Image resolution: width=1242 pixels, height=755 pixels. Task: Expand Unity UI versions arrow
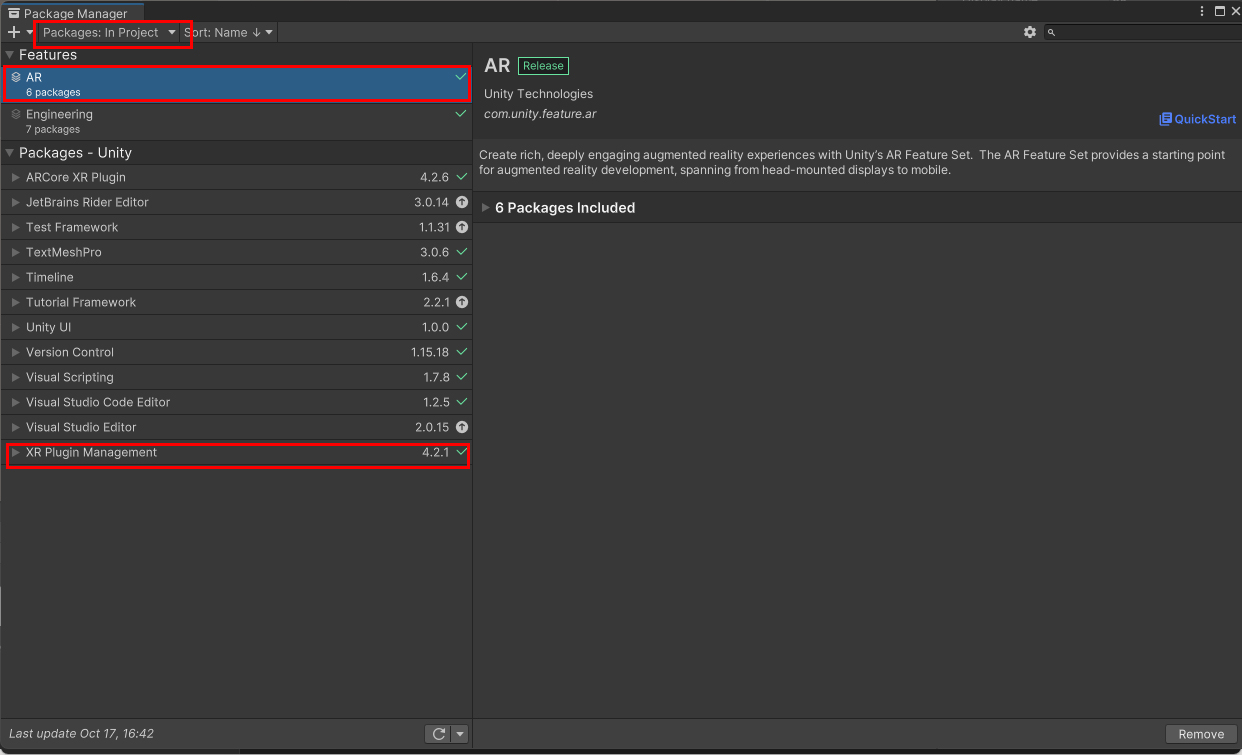point(15,327)
